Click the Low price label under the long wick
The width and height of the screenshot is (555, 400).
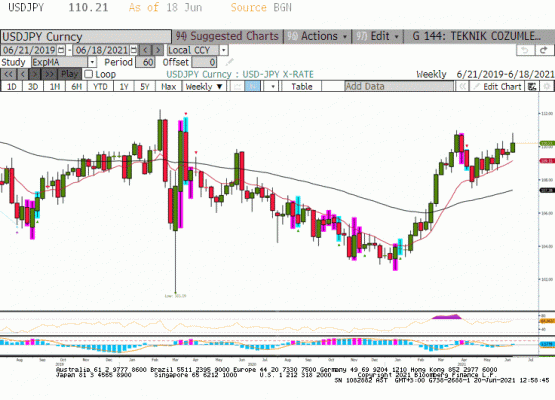pos(175,296)
